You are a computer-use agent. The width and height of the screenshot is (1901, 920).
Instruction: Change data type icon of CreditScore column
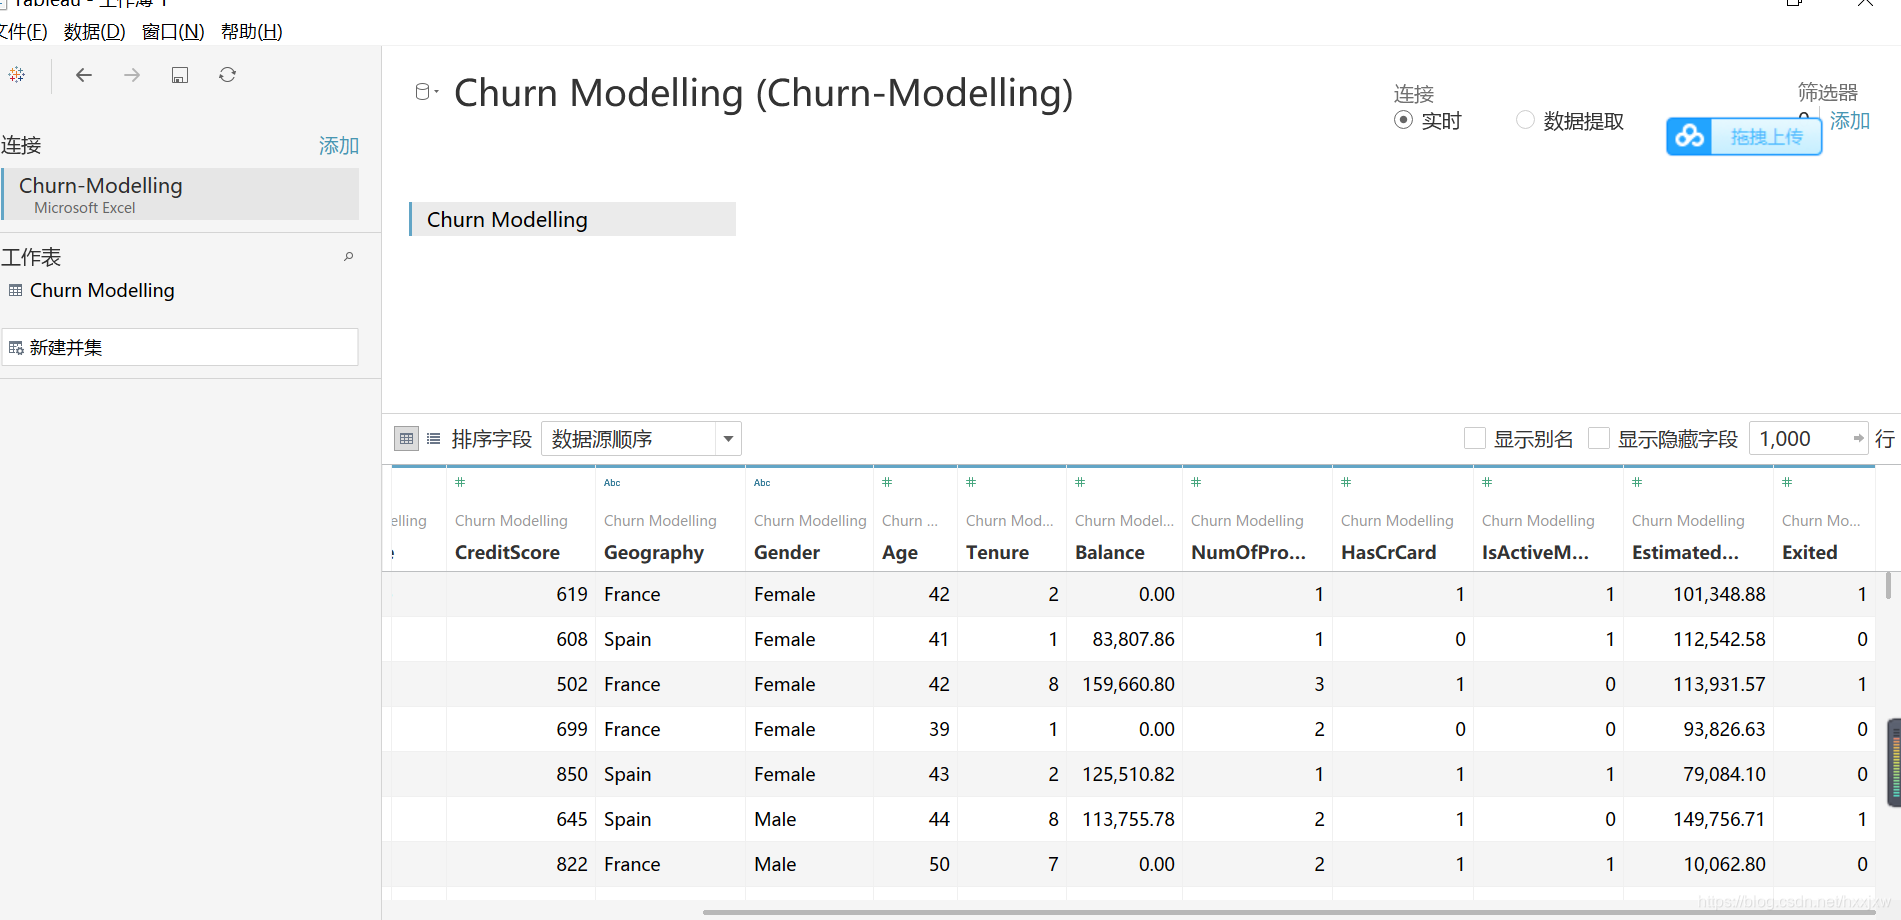460,482
